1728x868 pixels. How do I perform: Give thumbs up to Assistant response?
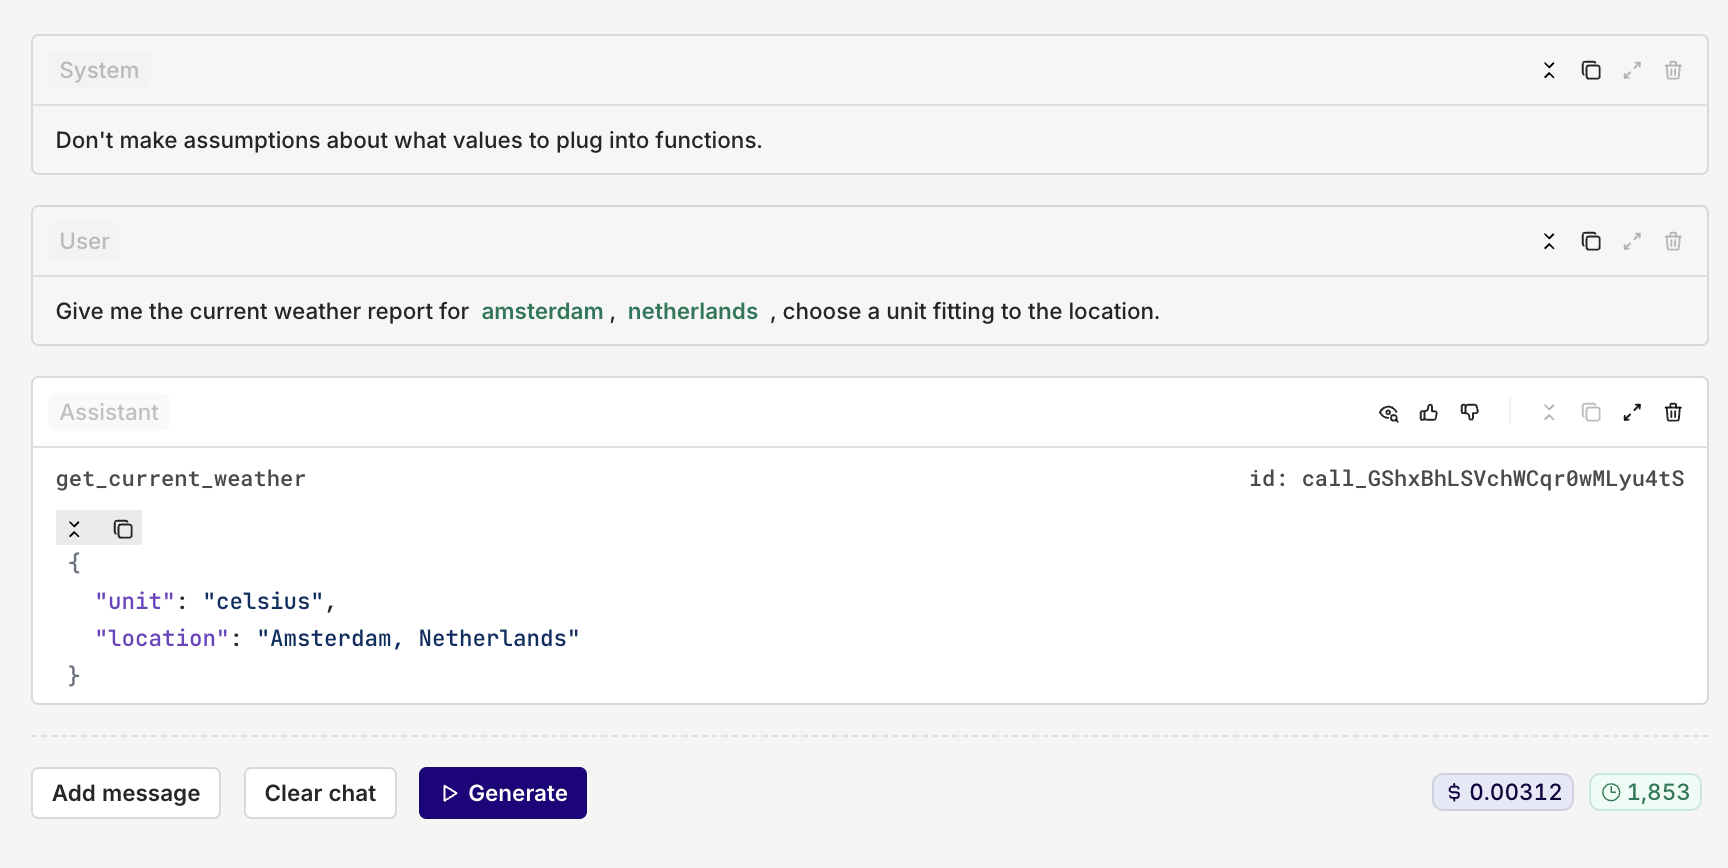(x=1429, y=412)
